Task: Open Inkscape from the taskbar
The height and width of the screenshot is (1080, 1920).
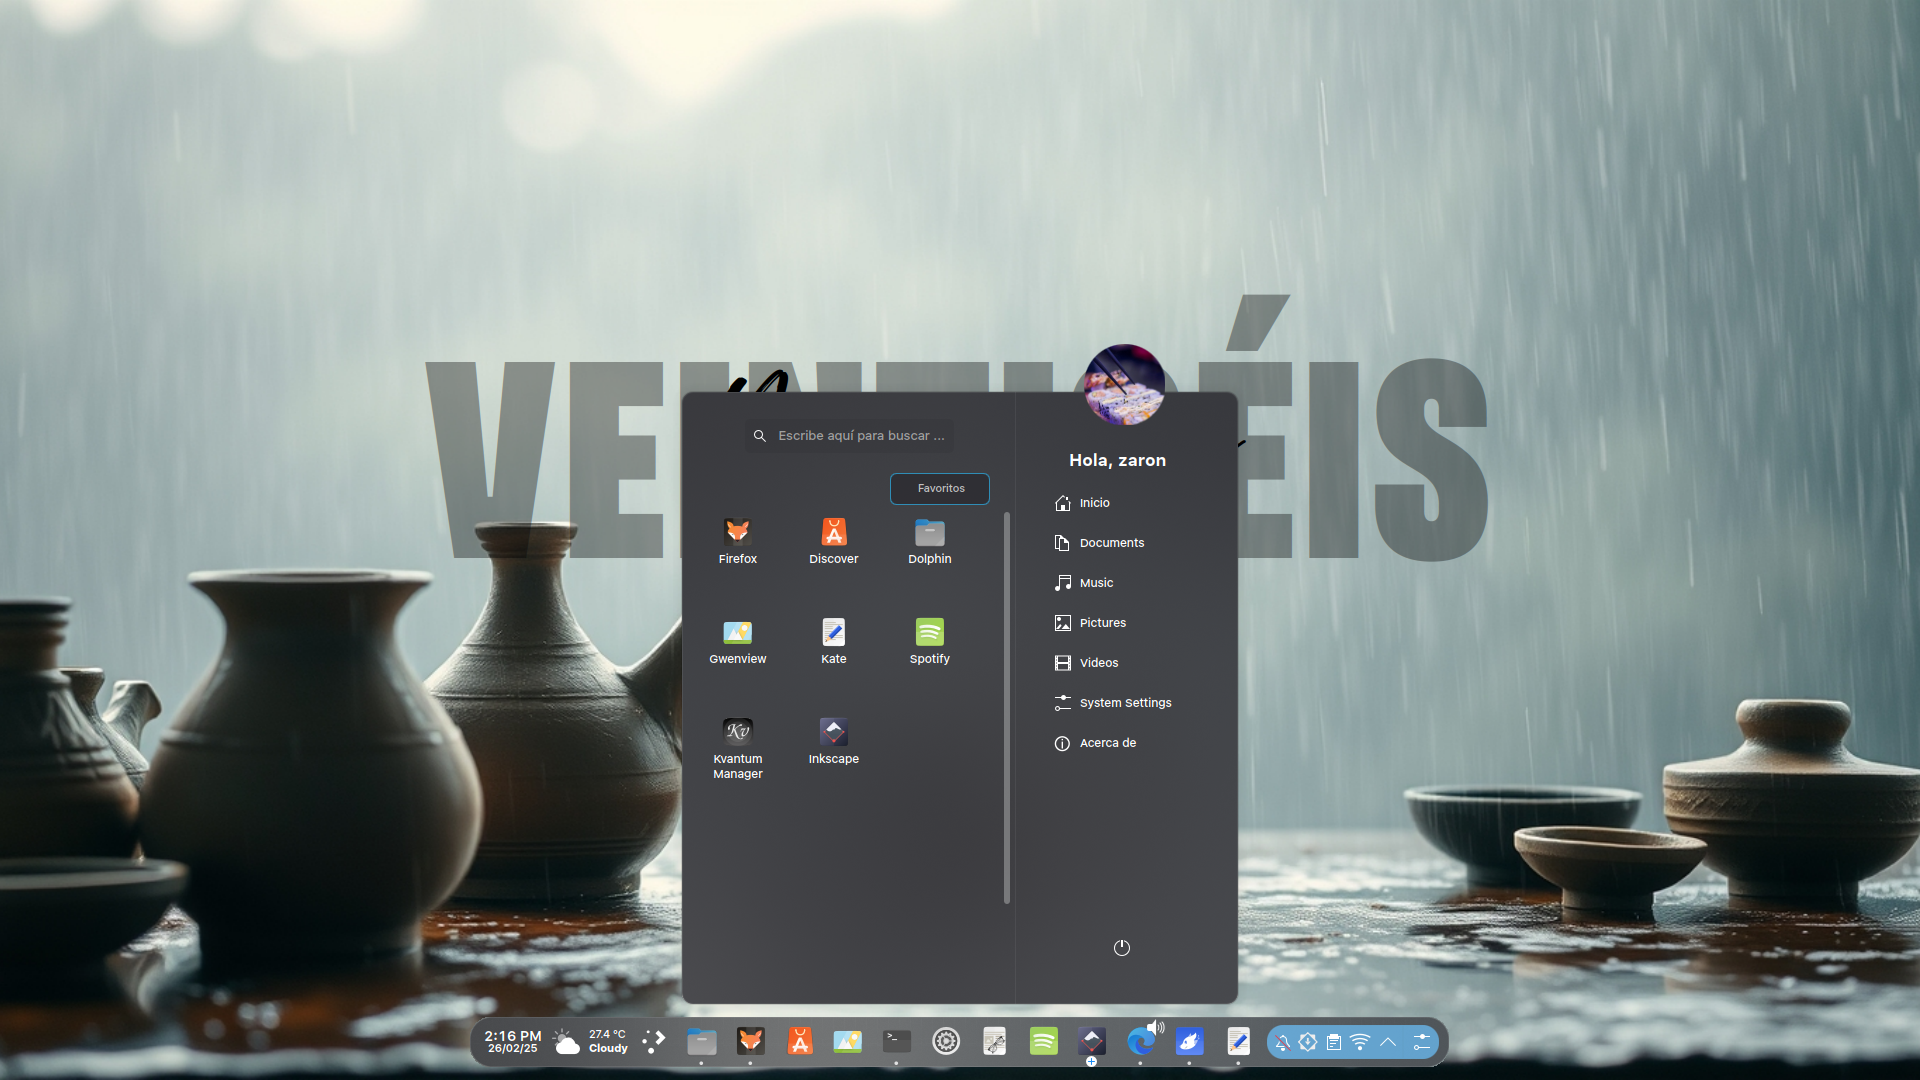Action: [1092, 1042]
